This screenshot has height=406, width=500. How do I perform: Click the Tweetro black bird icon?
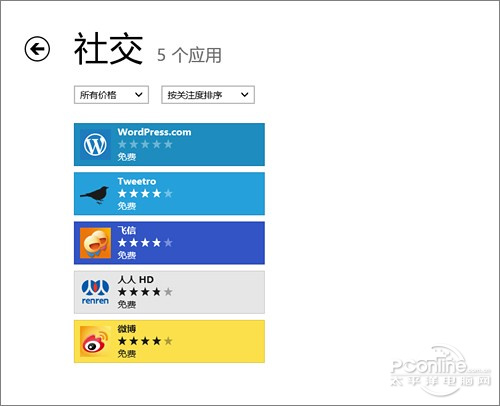click(x=95, y=195)
